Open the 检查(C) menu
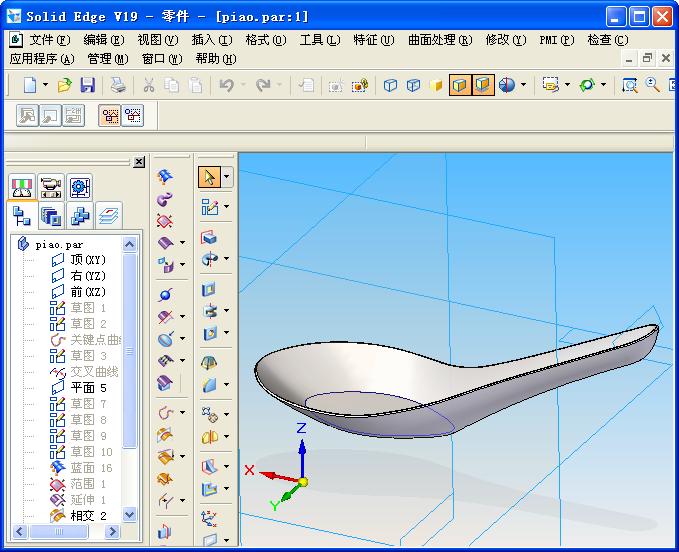 tap(608, 40)
